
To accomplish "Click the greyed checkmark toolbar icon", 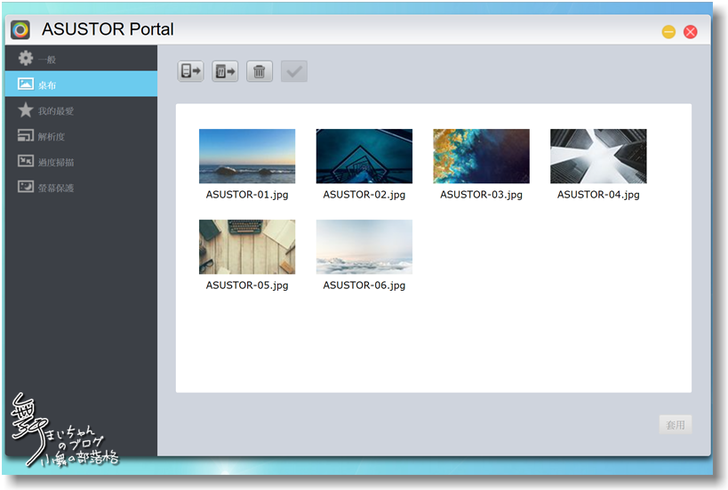I will [x=295, y=71].
